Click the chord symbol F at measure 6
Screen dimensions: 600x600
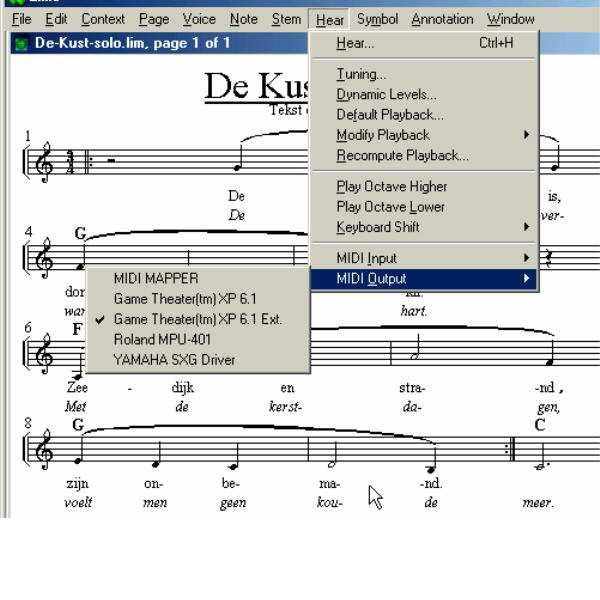point(77,329)
